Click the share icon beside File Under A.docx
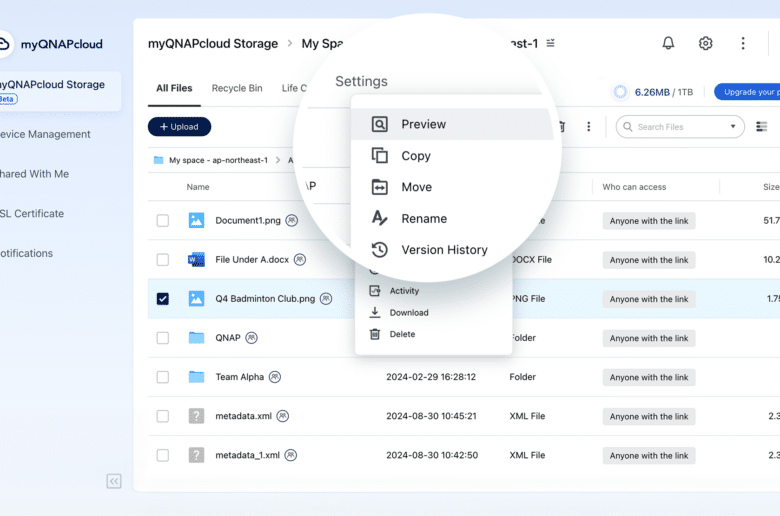Screen dimensions: 780x516 (299, 259)
